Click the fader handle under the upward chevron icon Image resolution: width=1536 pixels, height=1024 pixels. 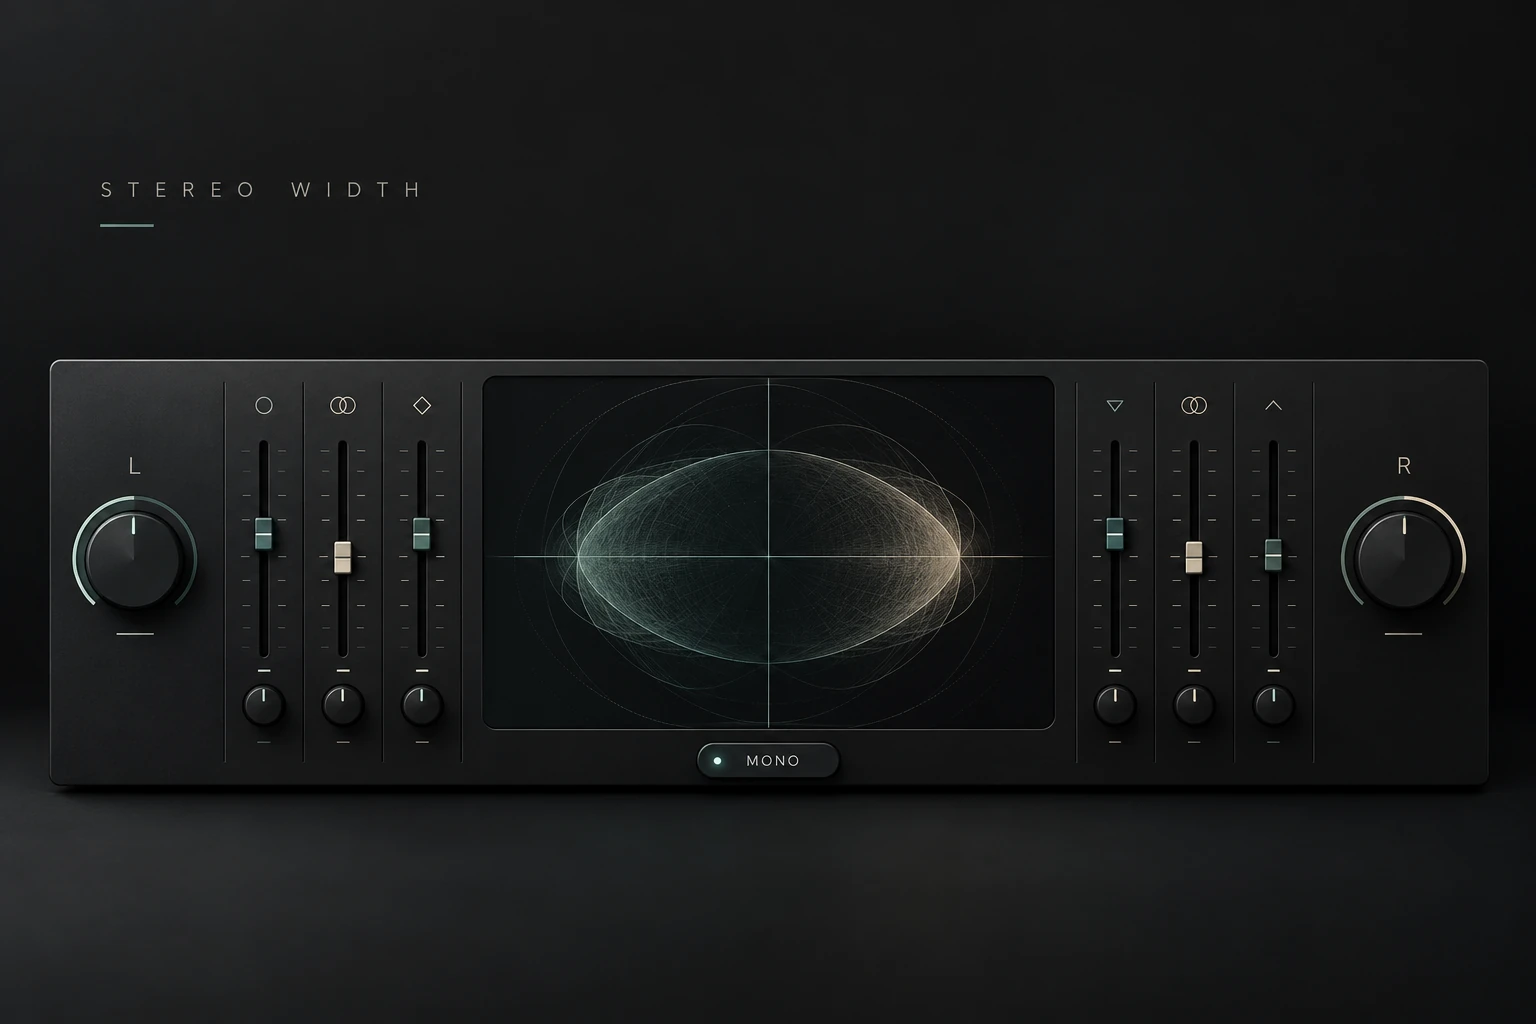coord(1273,555)
